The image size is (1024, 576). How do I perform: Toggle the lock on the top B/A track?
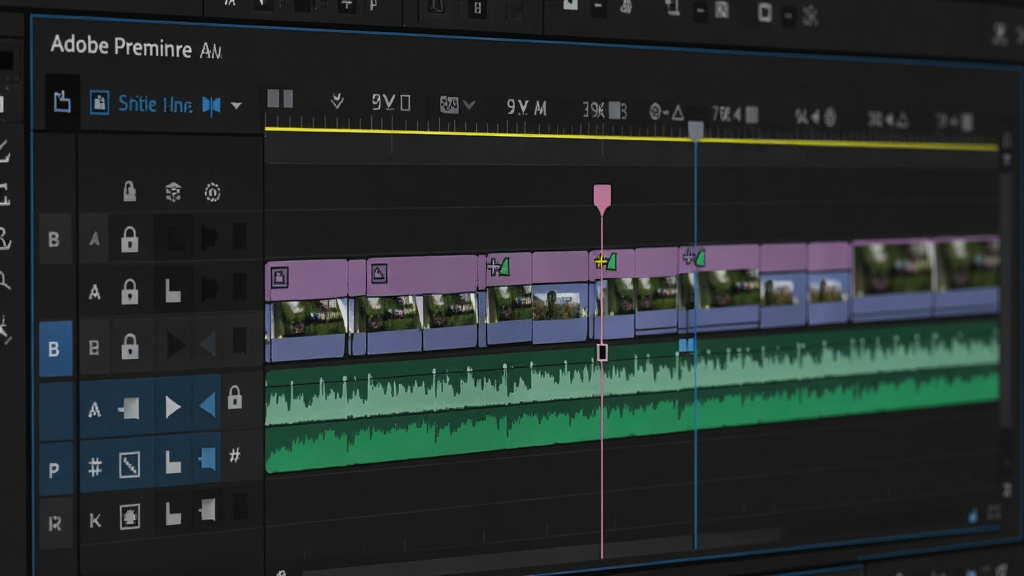[129, 240]
